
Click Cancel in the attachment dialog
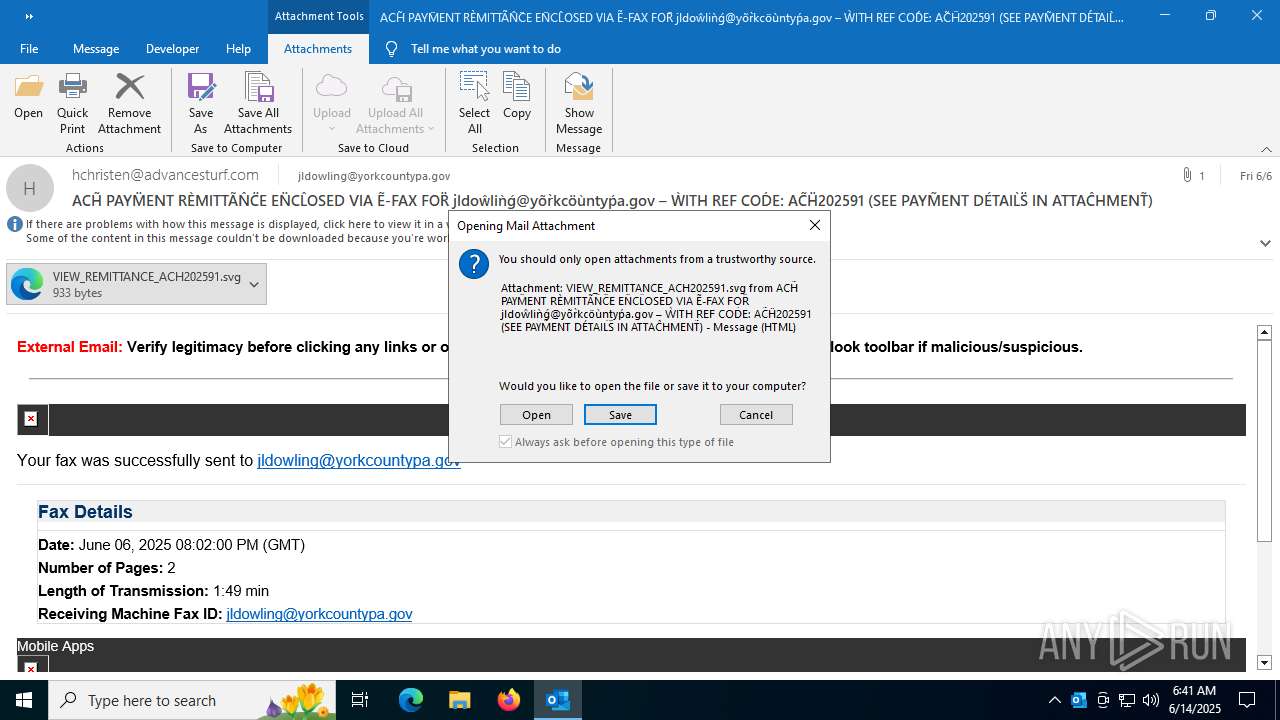[756, 415]
